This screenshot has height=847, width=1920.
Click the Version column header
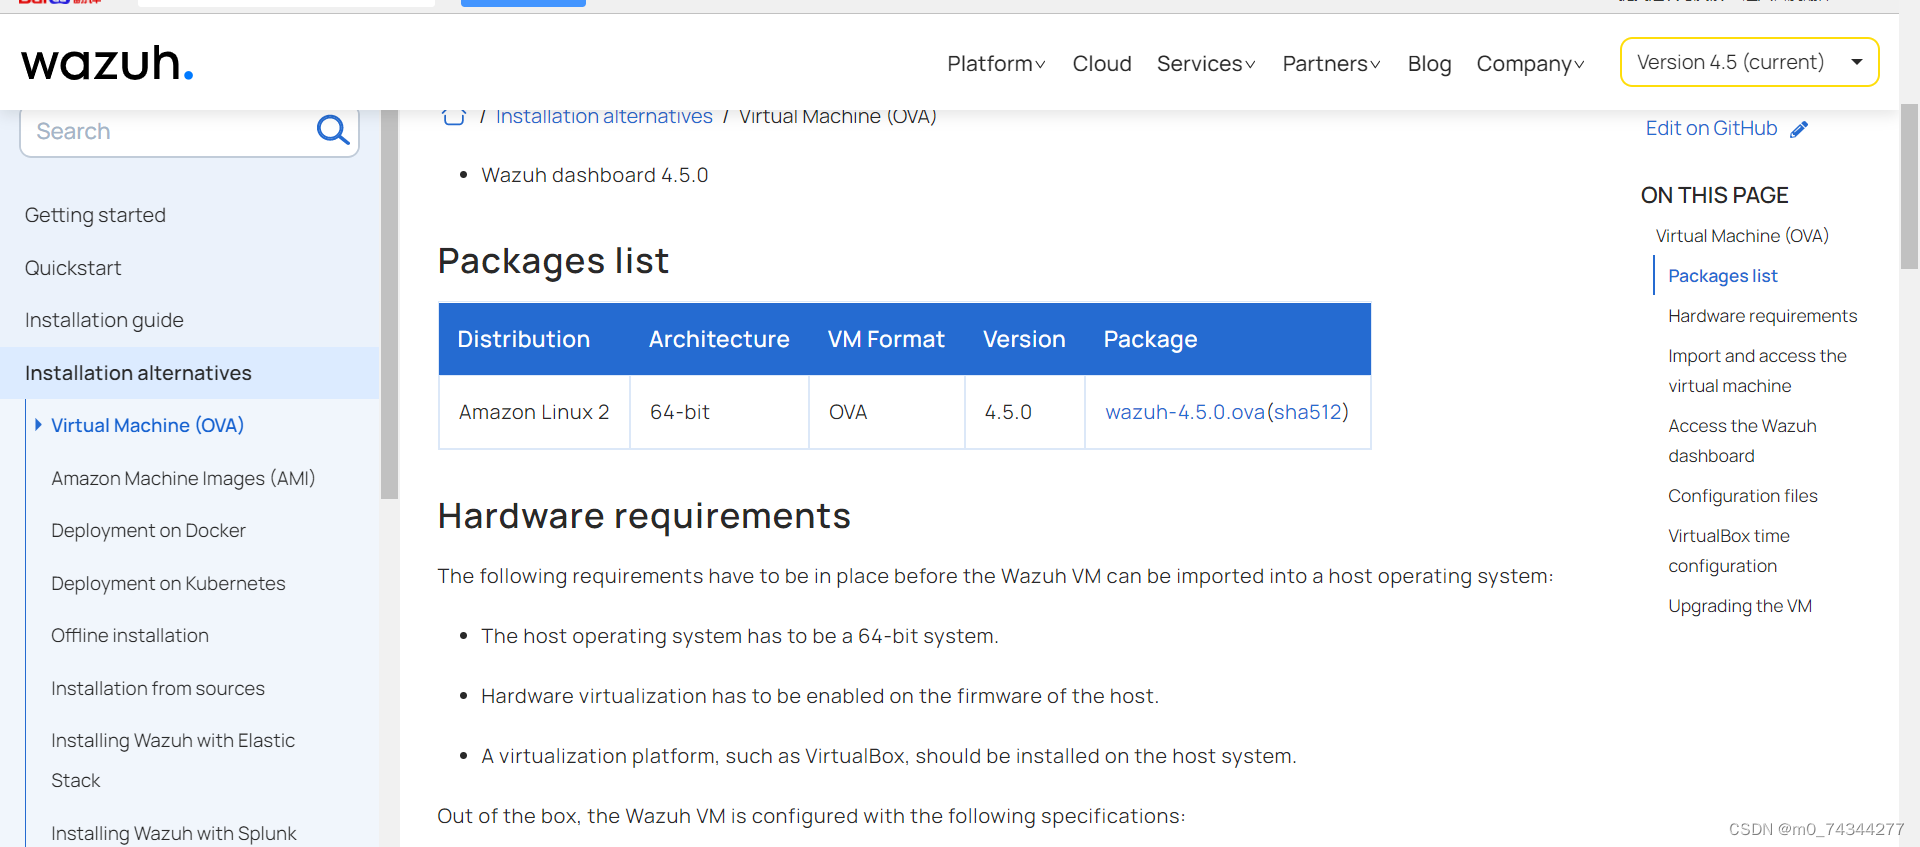click(x=1024, y=339)
